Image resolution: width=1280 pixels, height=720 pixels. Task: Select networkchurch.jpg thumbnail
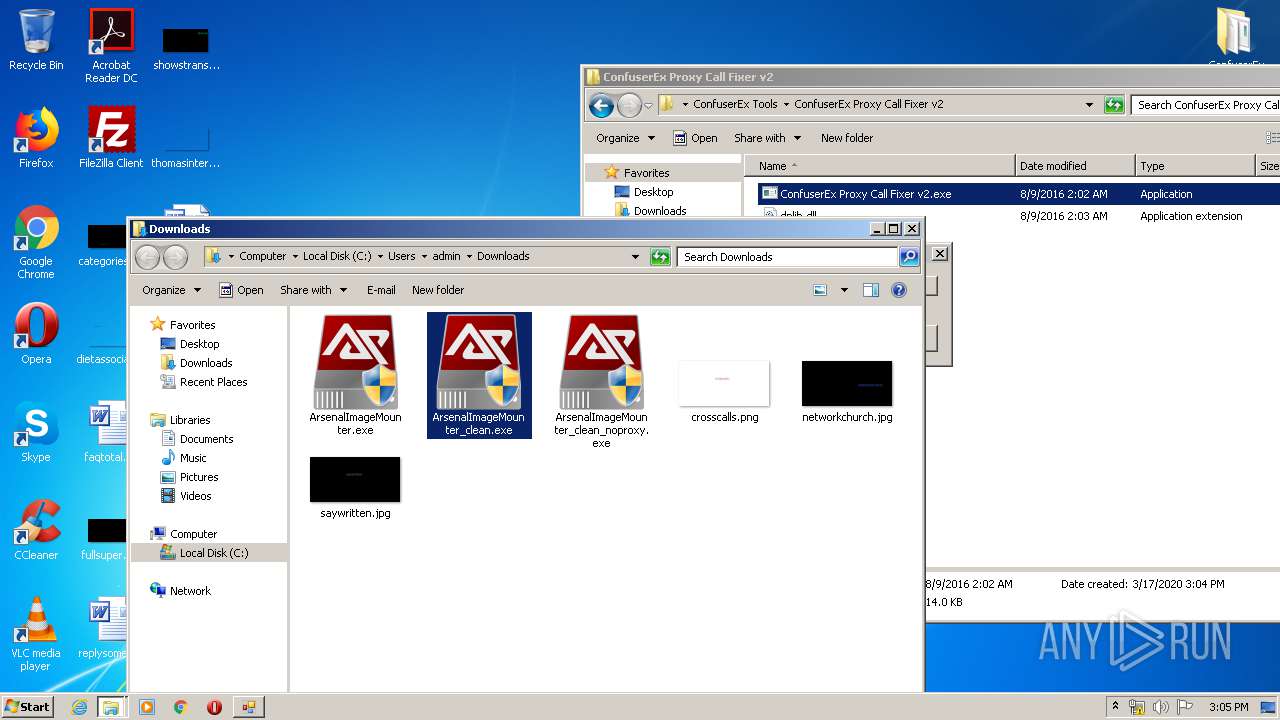(x=847, y=392)
